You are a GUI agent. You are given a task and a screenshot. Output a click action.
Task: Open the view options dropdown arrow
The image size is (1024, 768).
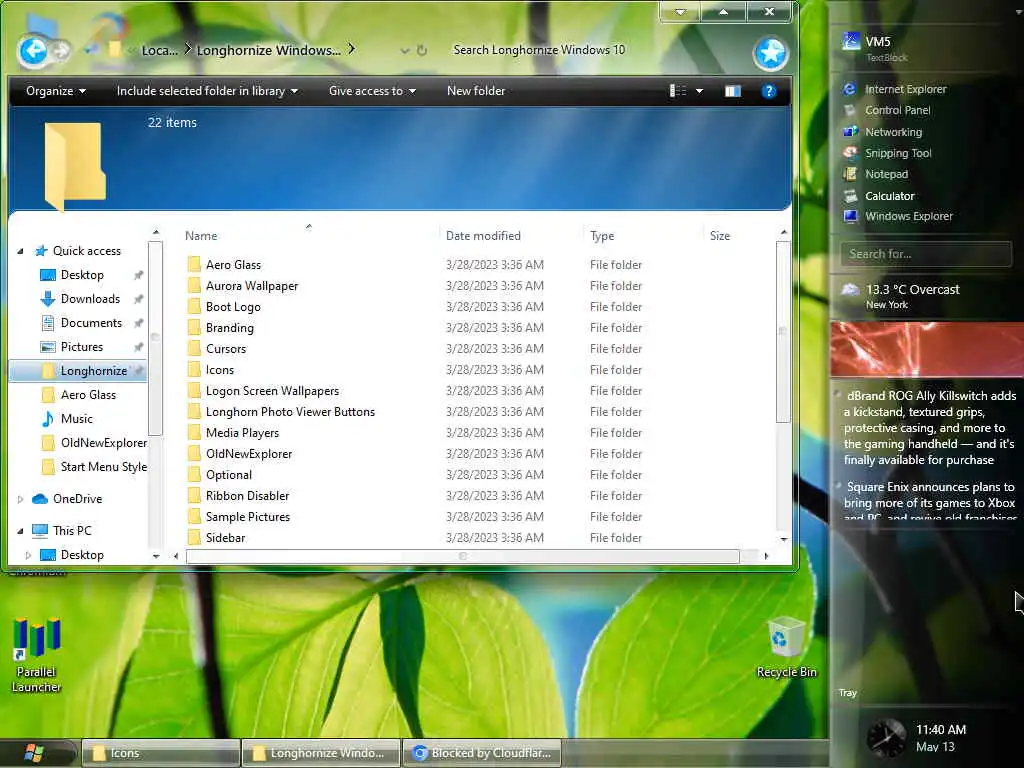click(699, 91)
